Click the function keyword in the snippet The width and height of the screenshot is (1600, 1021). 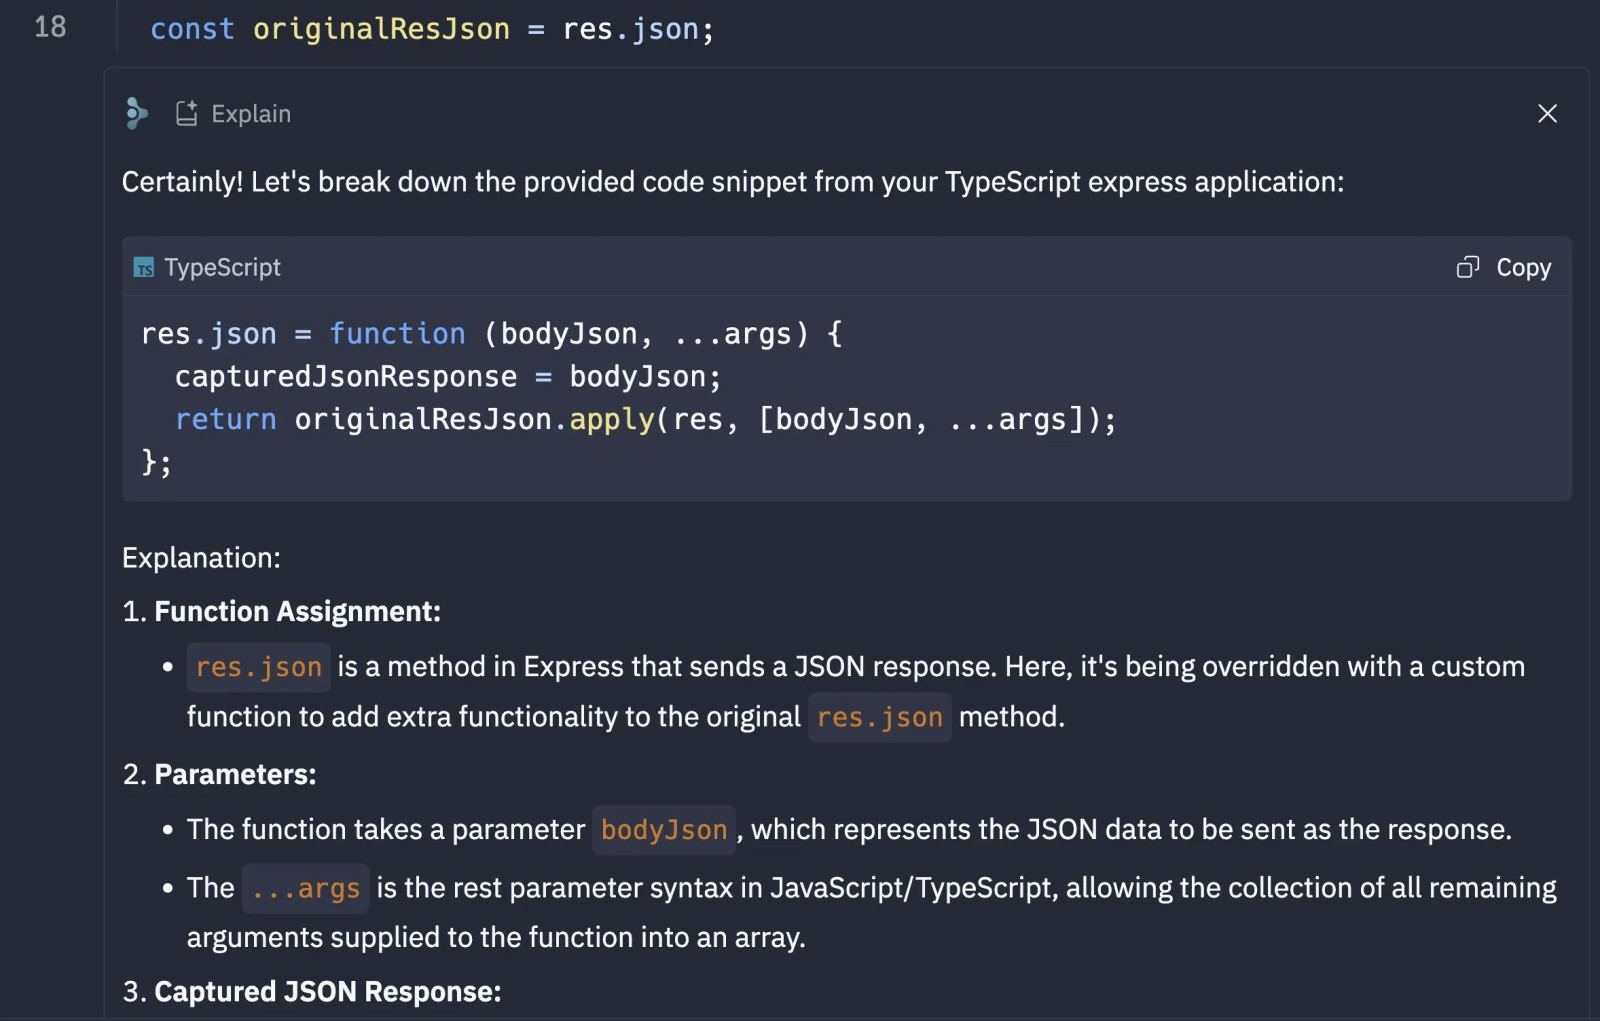point(397,334)
